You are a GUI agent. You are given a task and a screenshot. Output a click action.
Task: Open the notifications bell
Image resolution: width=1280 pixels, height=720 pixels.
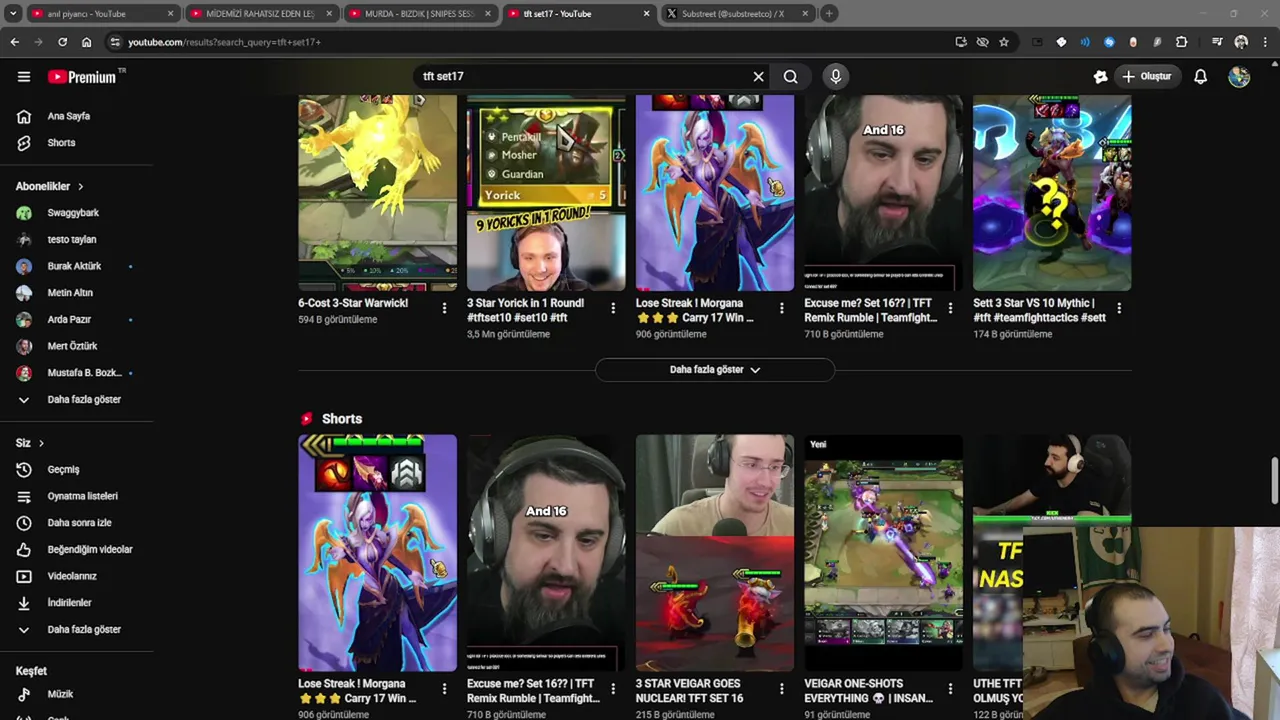(1200, 76)
